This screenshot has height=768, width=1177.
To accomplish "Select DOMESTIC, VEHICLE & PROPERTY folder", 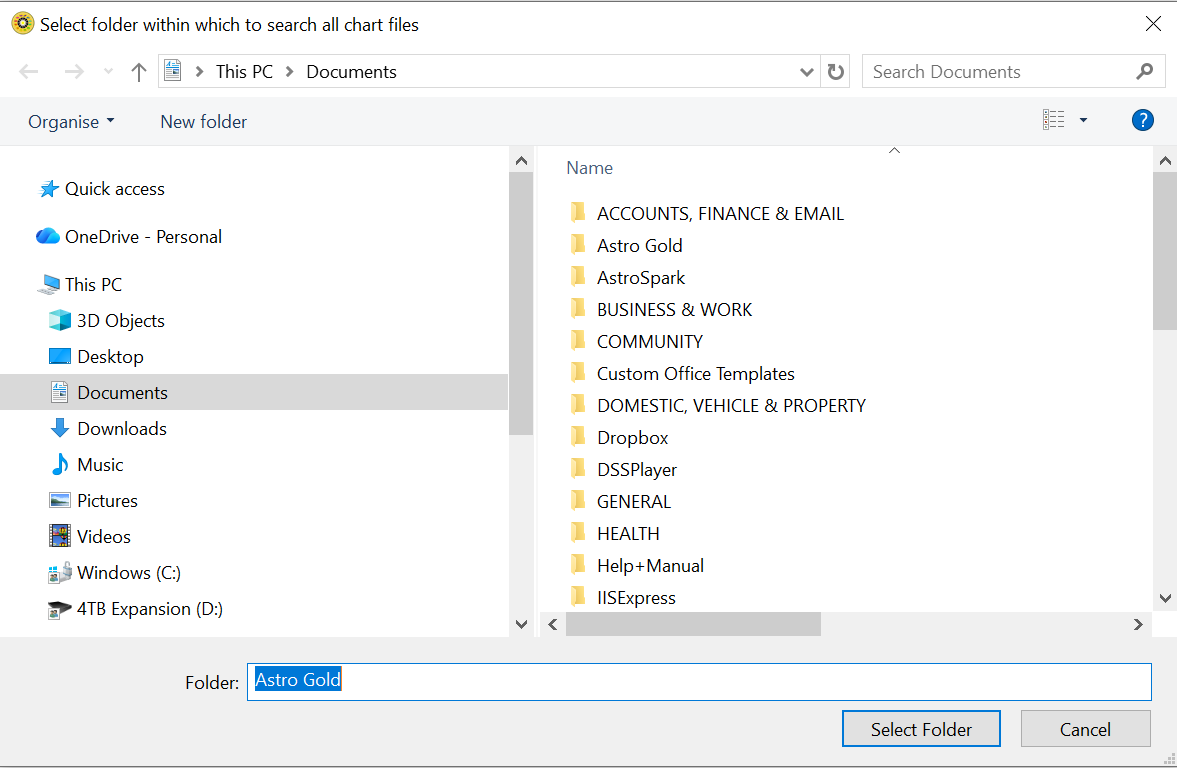I will 718,406.
